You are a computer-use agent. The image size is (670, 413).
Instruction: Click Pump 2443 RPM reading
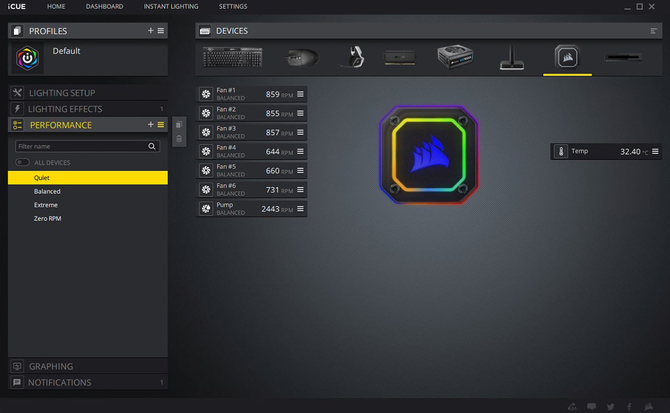(x=277, y=209)
